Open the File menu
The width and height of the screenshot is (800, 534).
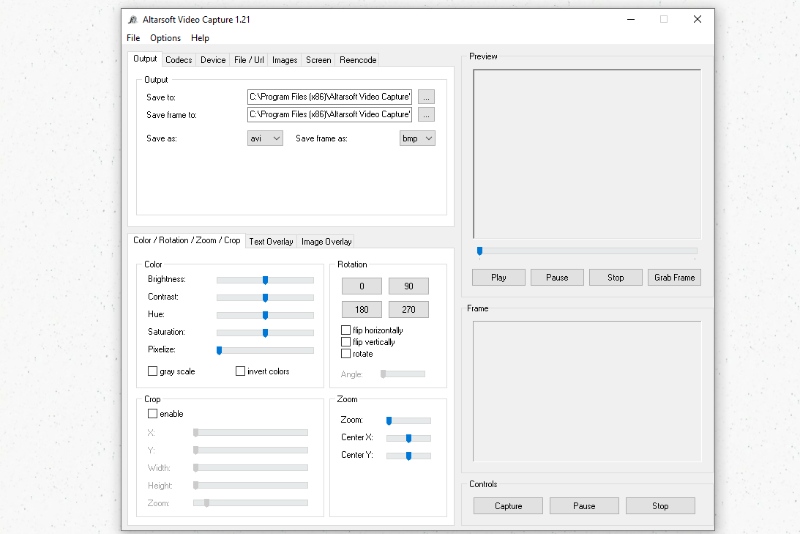pos(133,38)
